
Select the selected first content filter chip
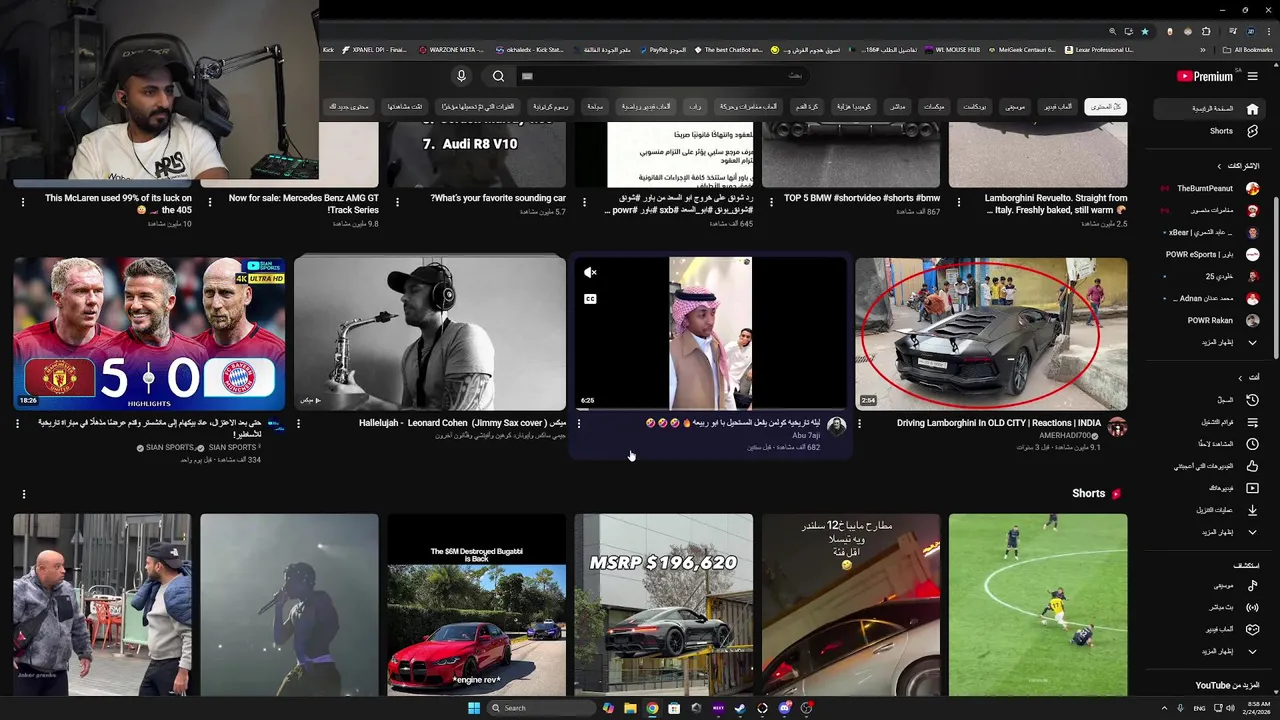1106,106
